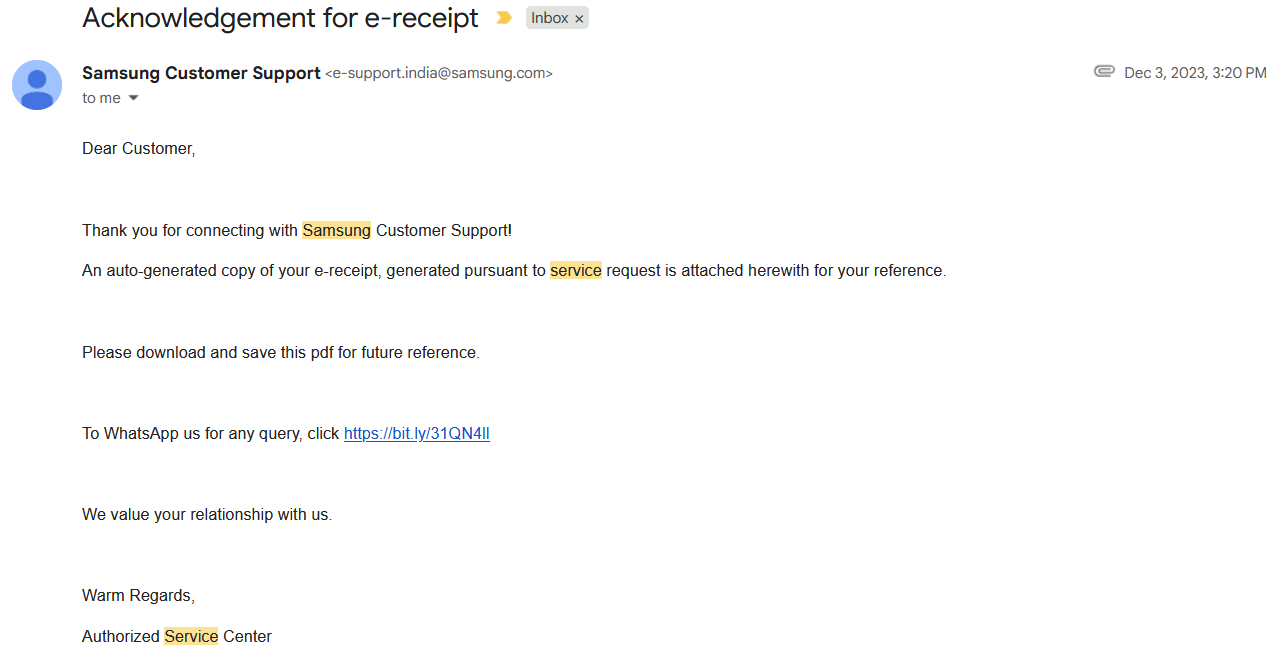The image size is (1280, 654).
Task: Click highlighted "Service" in Authorized Service Center
Action: click(191, 636)
